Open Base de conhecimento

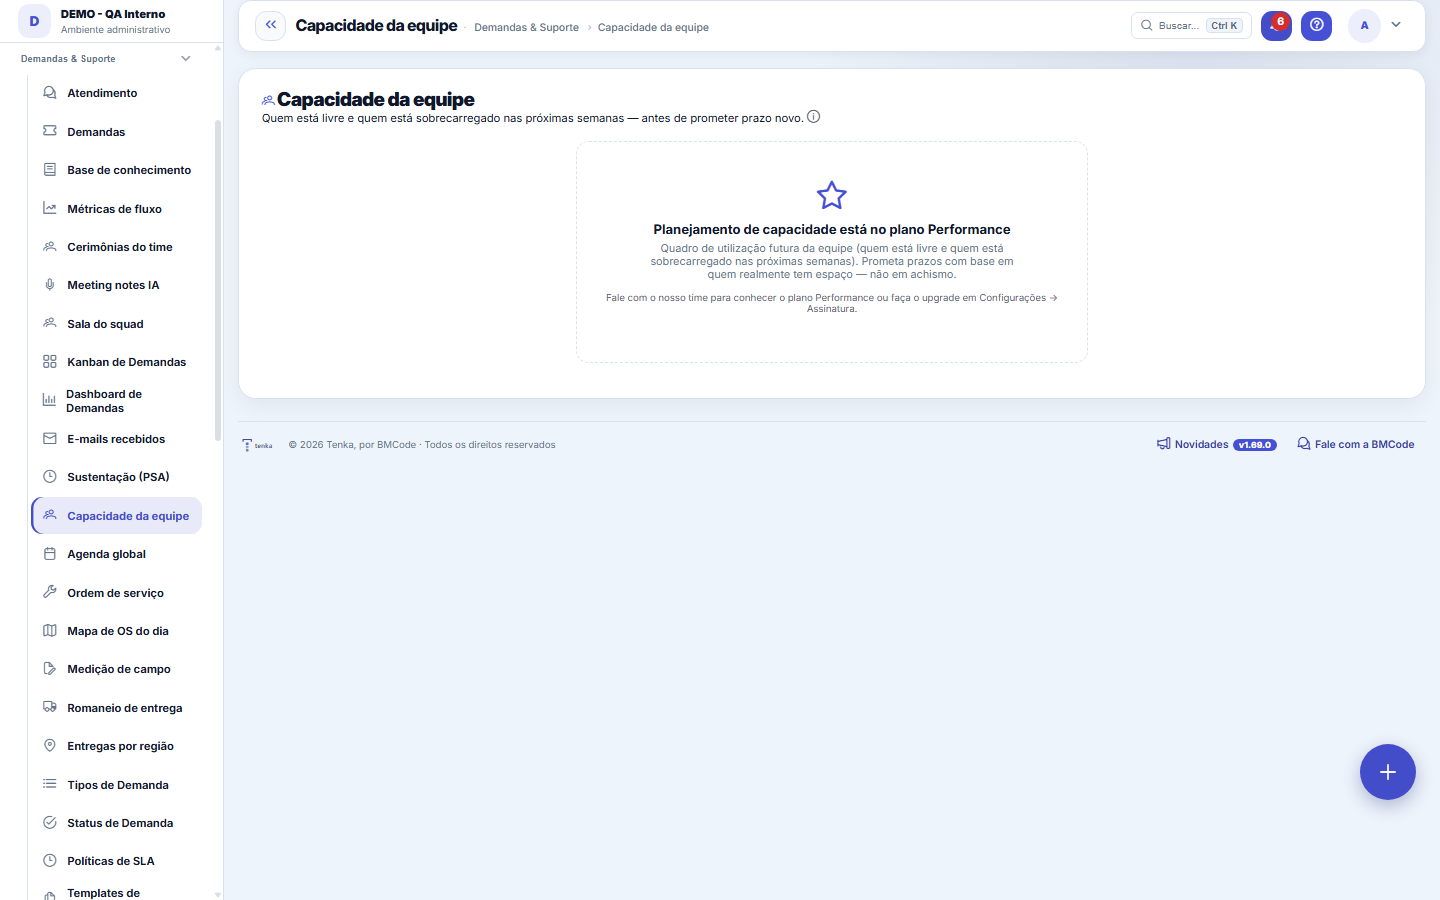(x=116, y=170)
